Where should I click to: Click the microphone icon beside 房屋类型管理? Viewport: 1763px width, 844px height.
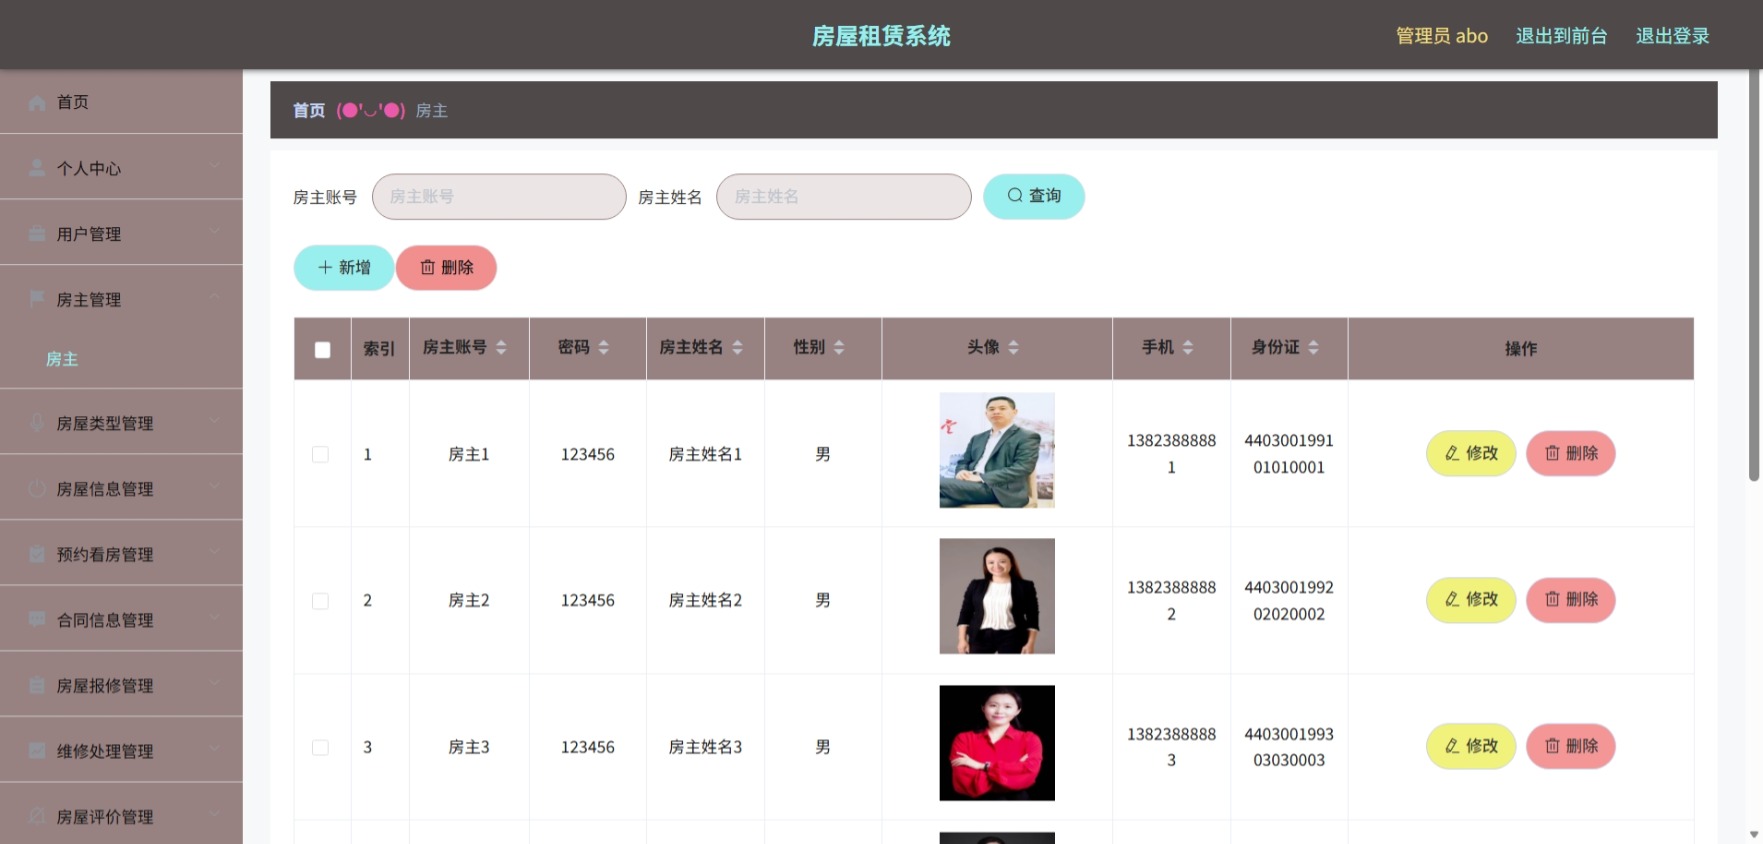tap(37, 423)
